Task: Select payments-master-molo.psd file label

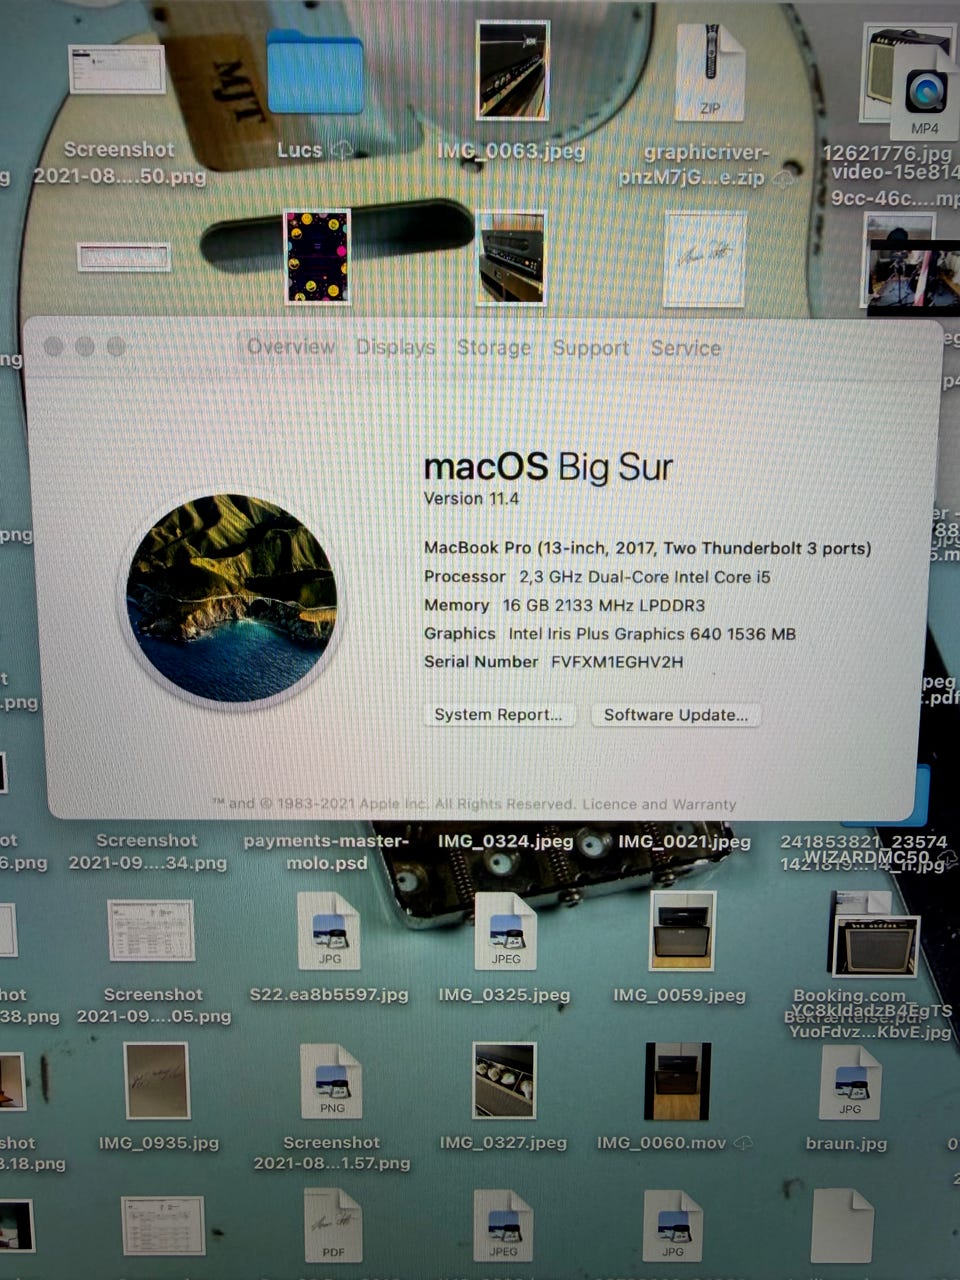Action: [x=326, y=852]
